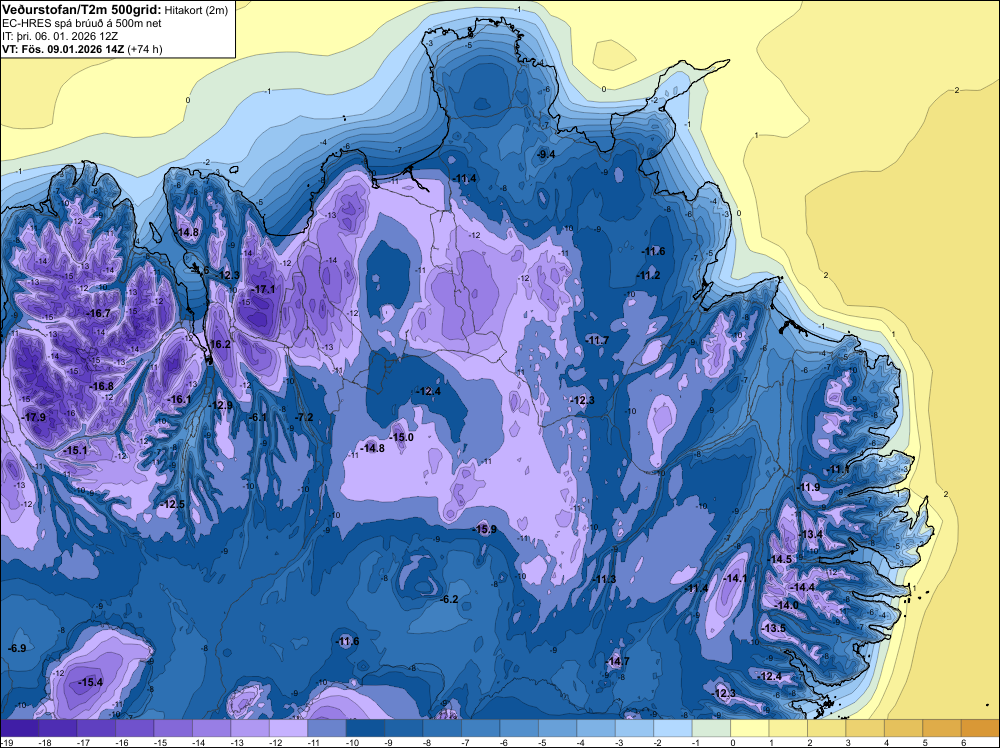Image resolution: width=1000 pixels, height=748 pixels.
Task: Click the -6.9 temperature value
Action: 17,648
